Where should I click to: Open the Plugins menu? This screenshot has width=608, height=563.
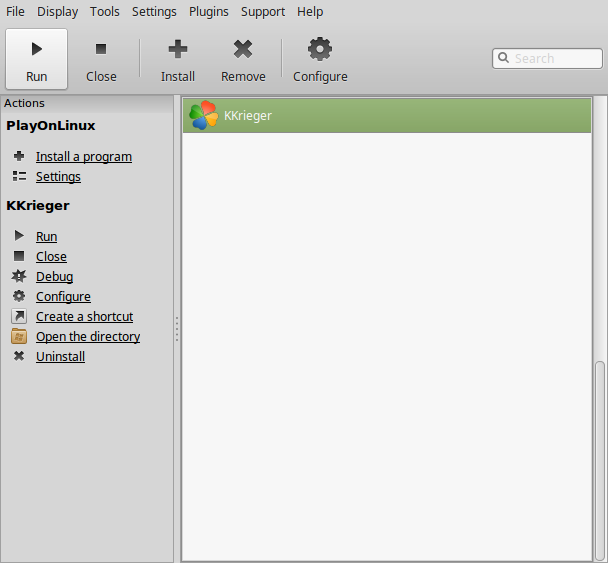[x=209, y=12]
